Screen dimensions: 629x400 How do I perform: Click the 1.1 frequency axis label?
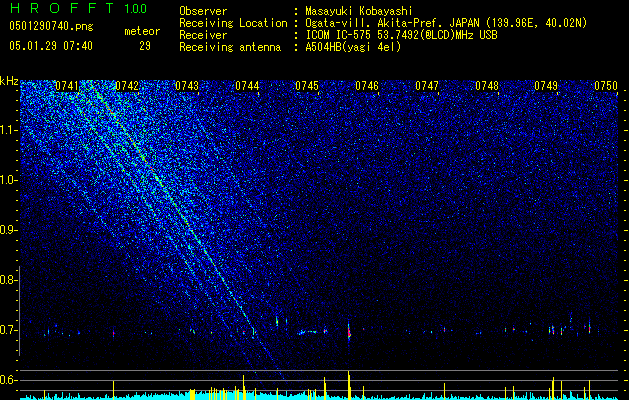9,130
